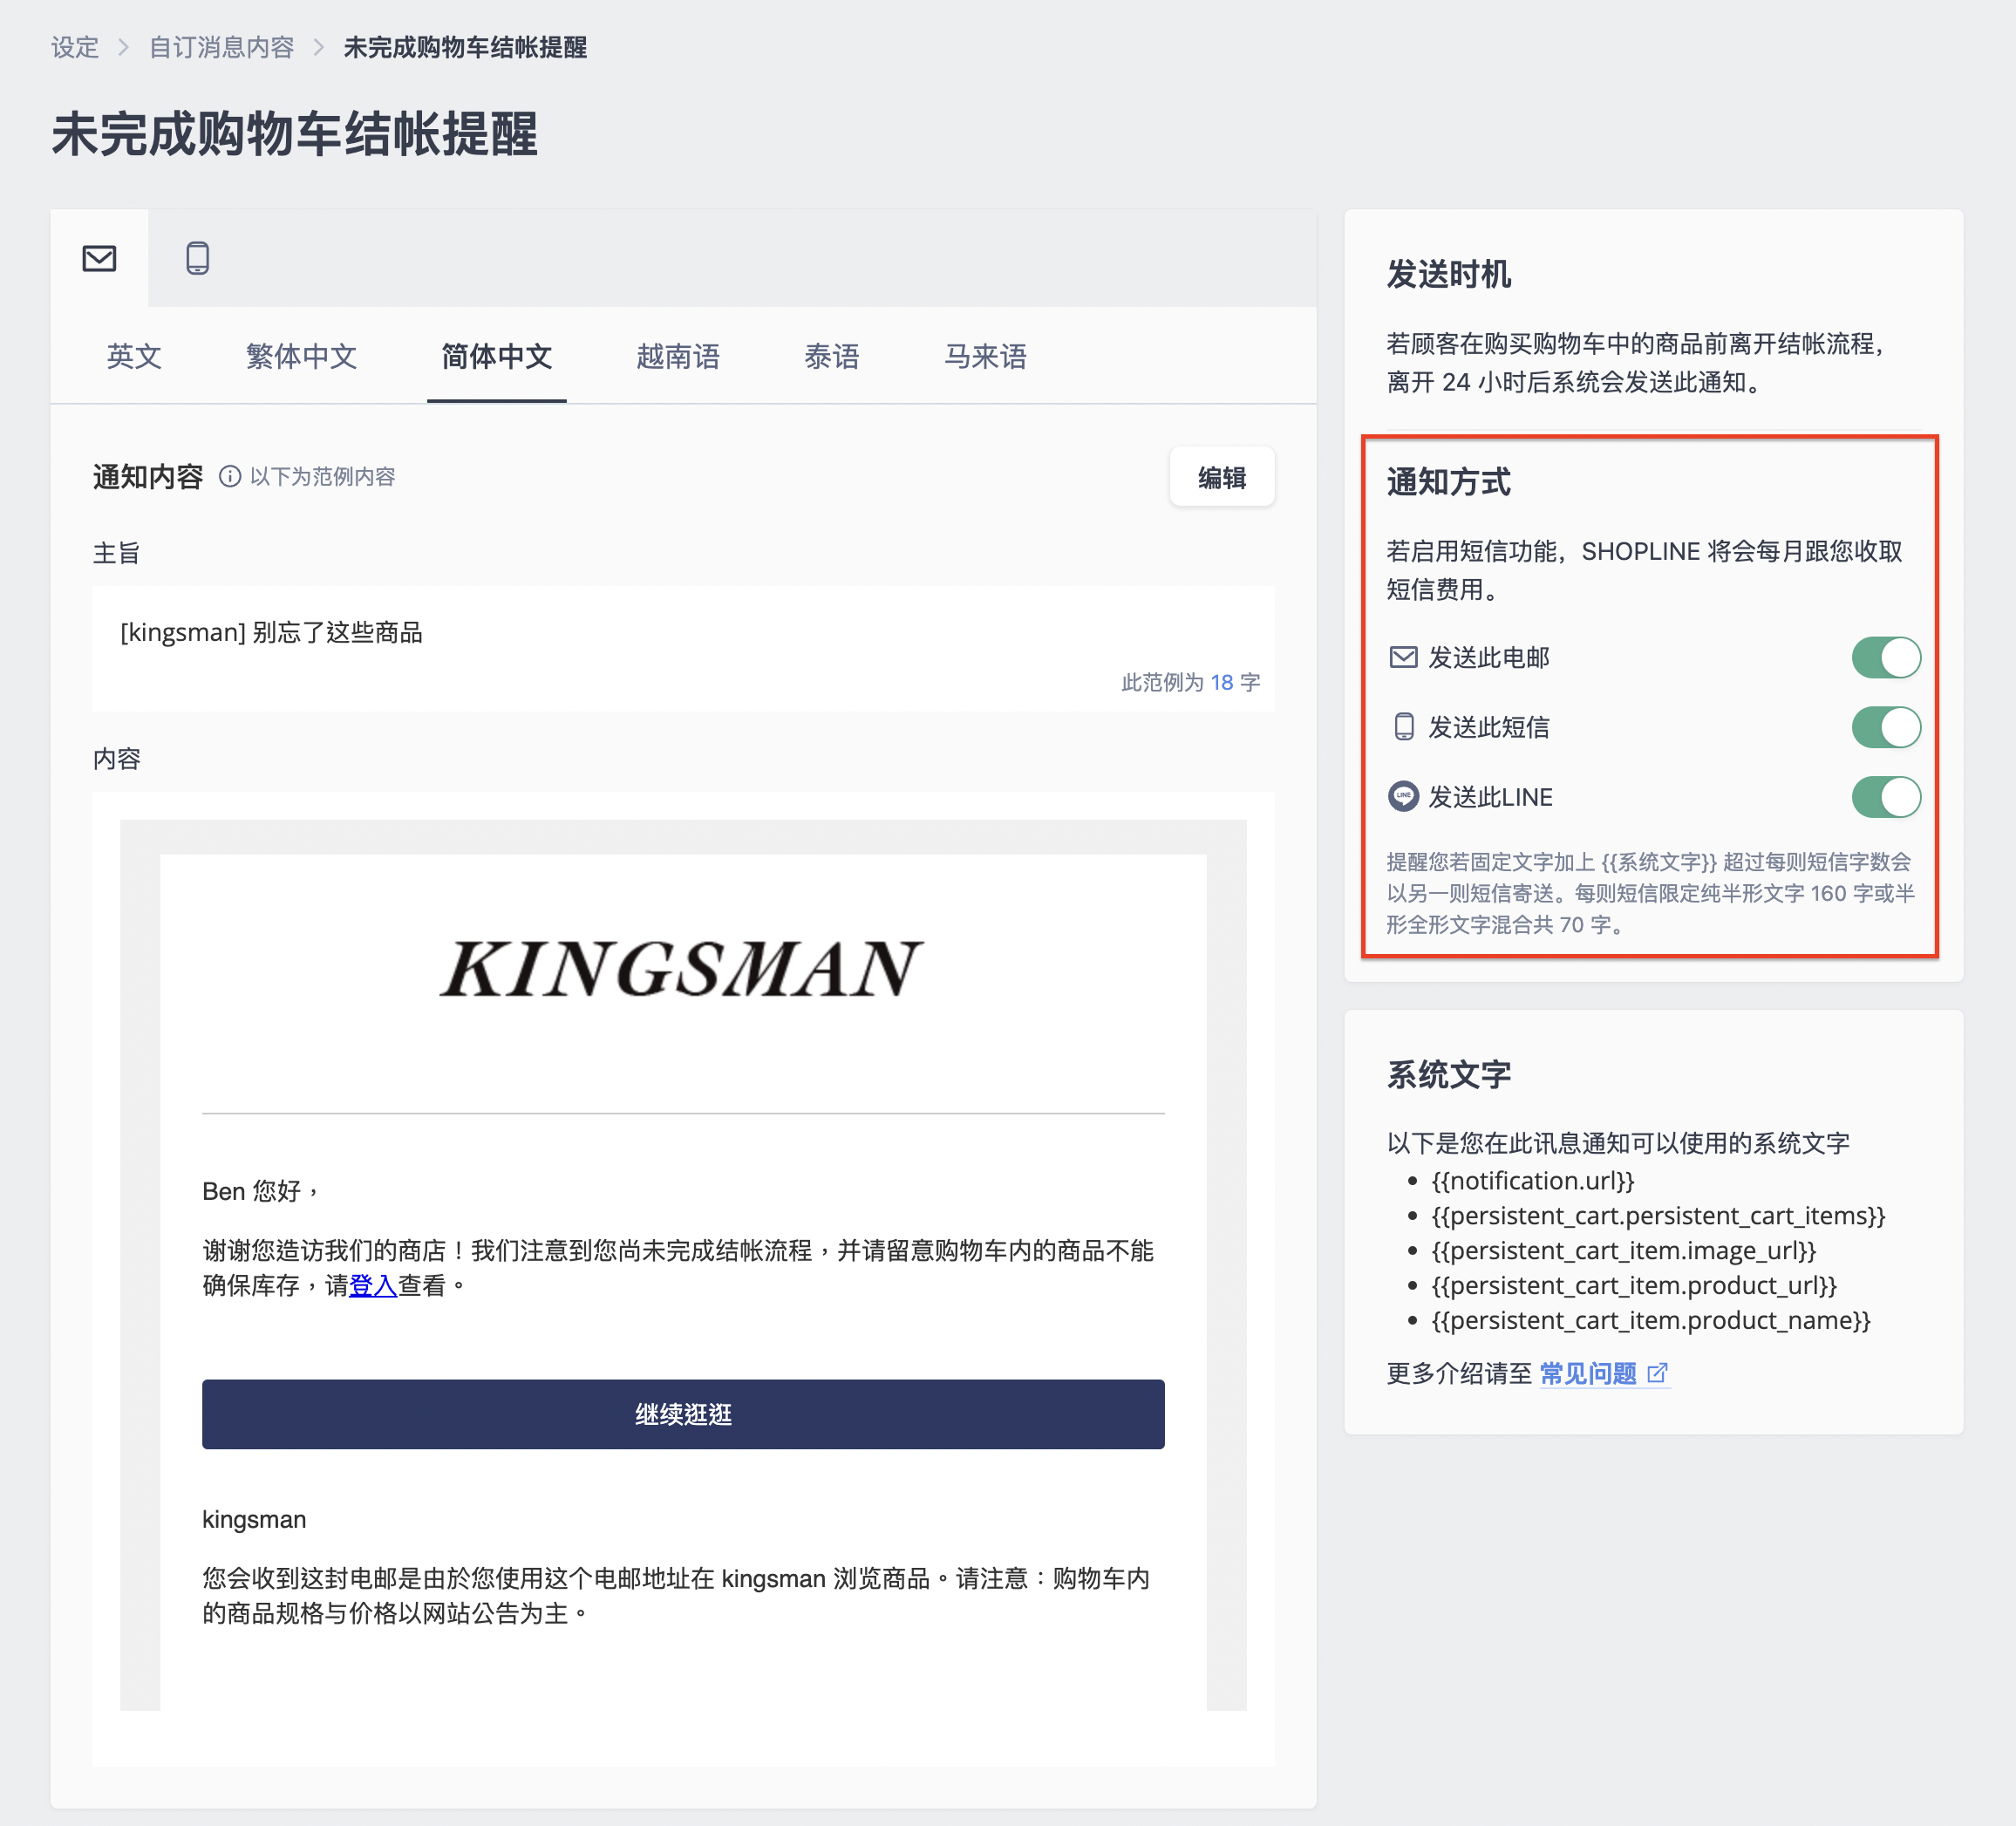
Task: Click the LINE logo icon
Action: (1404, 797)
